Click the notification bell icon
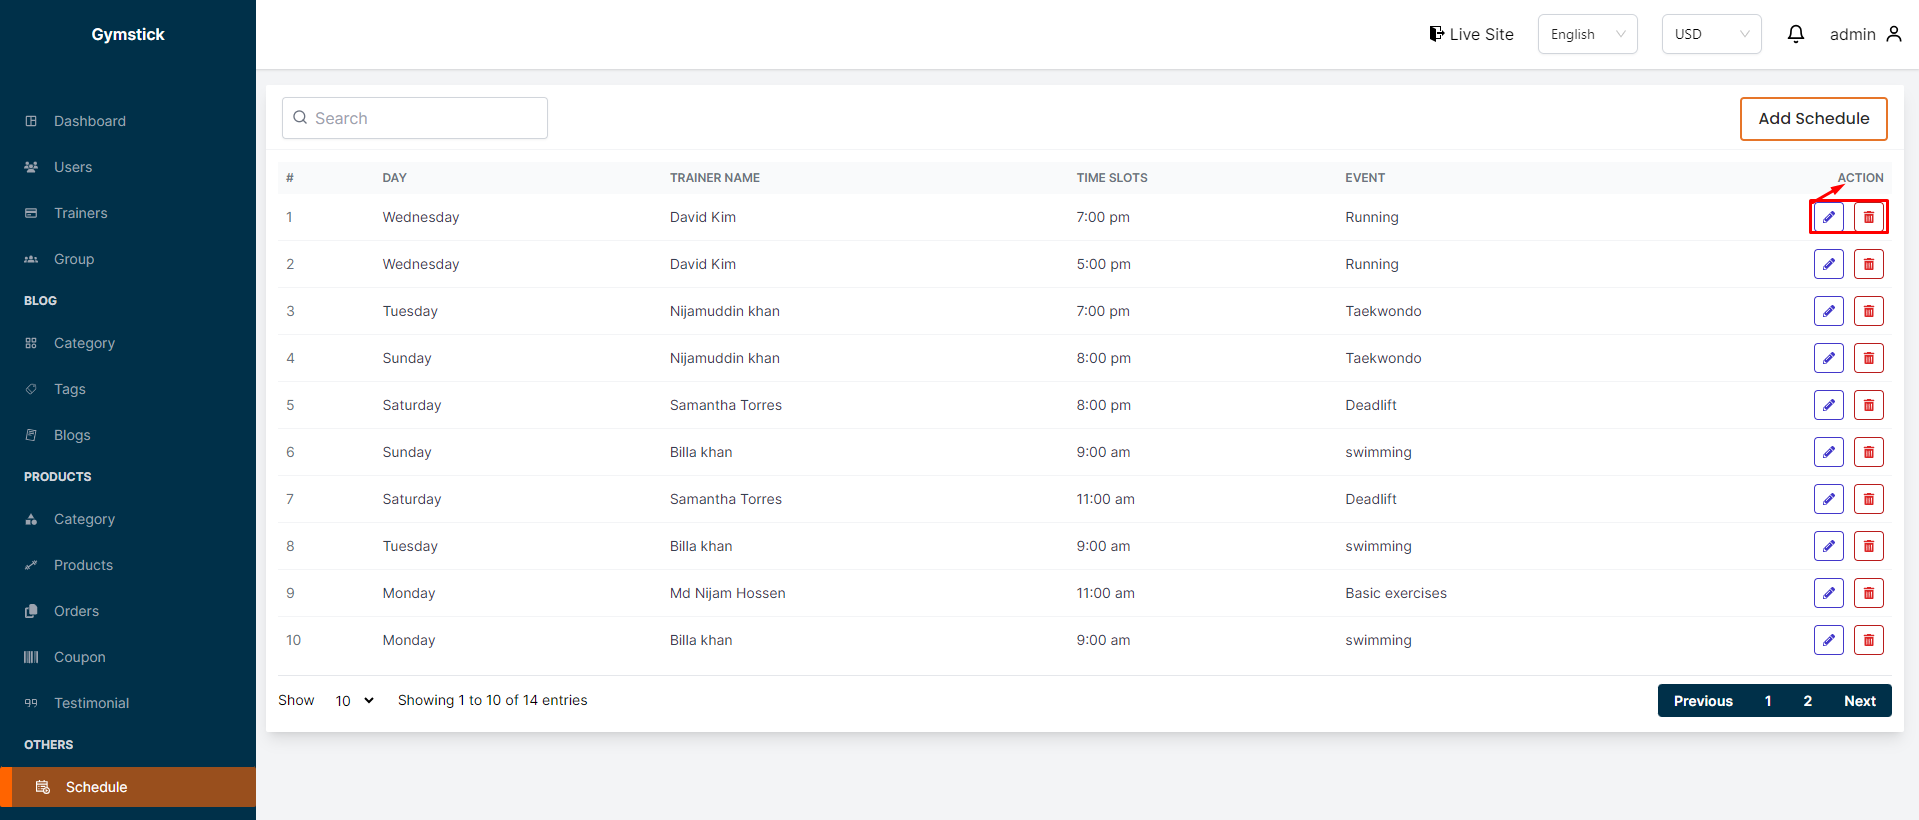Image resolution: width=1919 pixels, height=820 pixels. 1795,34
